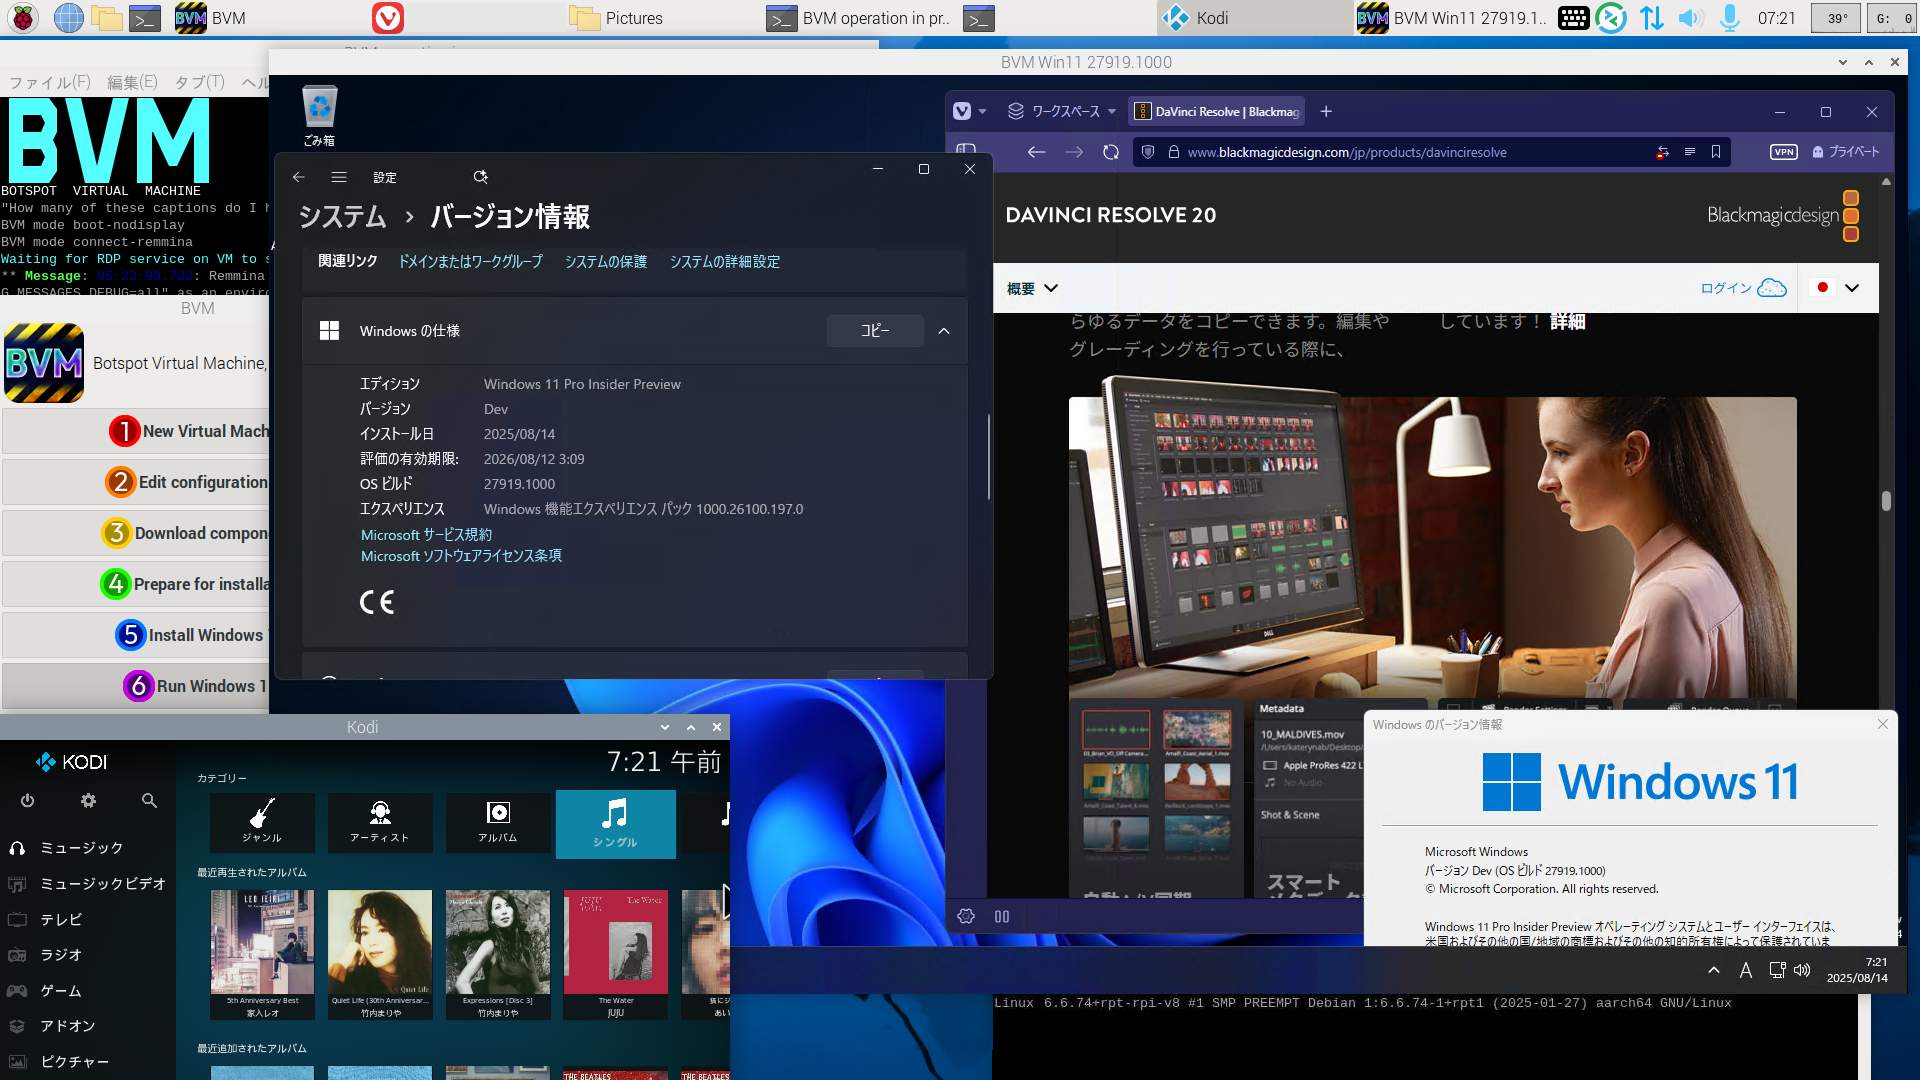The width and height of the screenshot is (1920, 1080).
Task: Open the システムの保護 link
Action: point(606,261)
